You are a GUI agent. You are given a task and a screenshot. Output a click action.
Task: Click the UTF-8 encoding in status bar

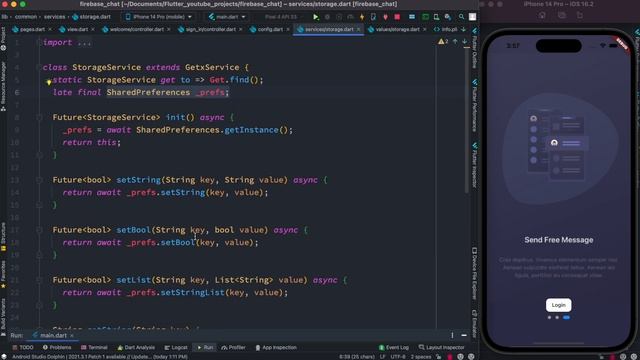tap(398, 357)
